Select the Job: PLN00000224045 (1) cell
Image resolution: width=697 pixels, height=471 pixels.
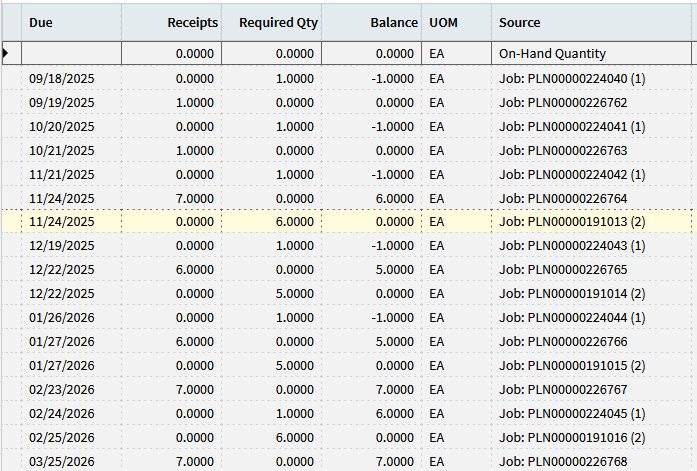coord(592,414)
